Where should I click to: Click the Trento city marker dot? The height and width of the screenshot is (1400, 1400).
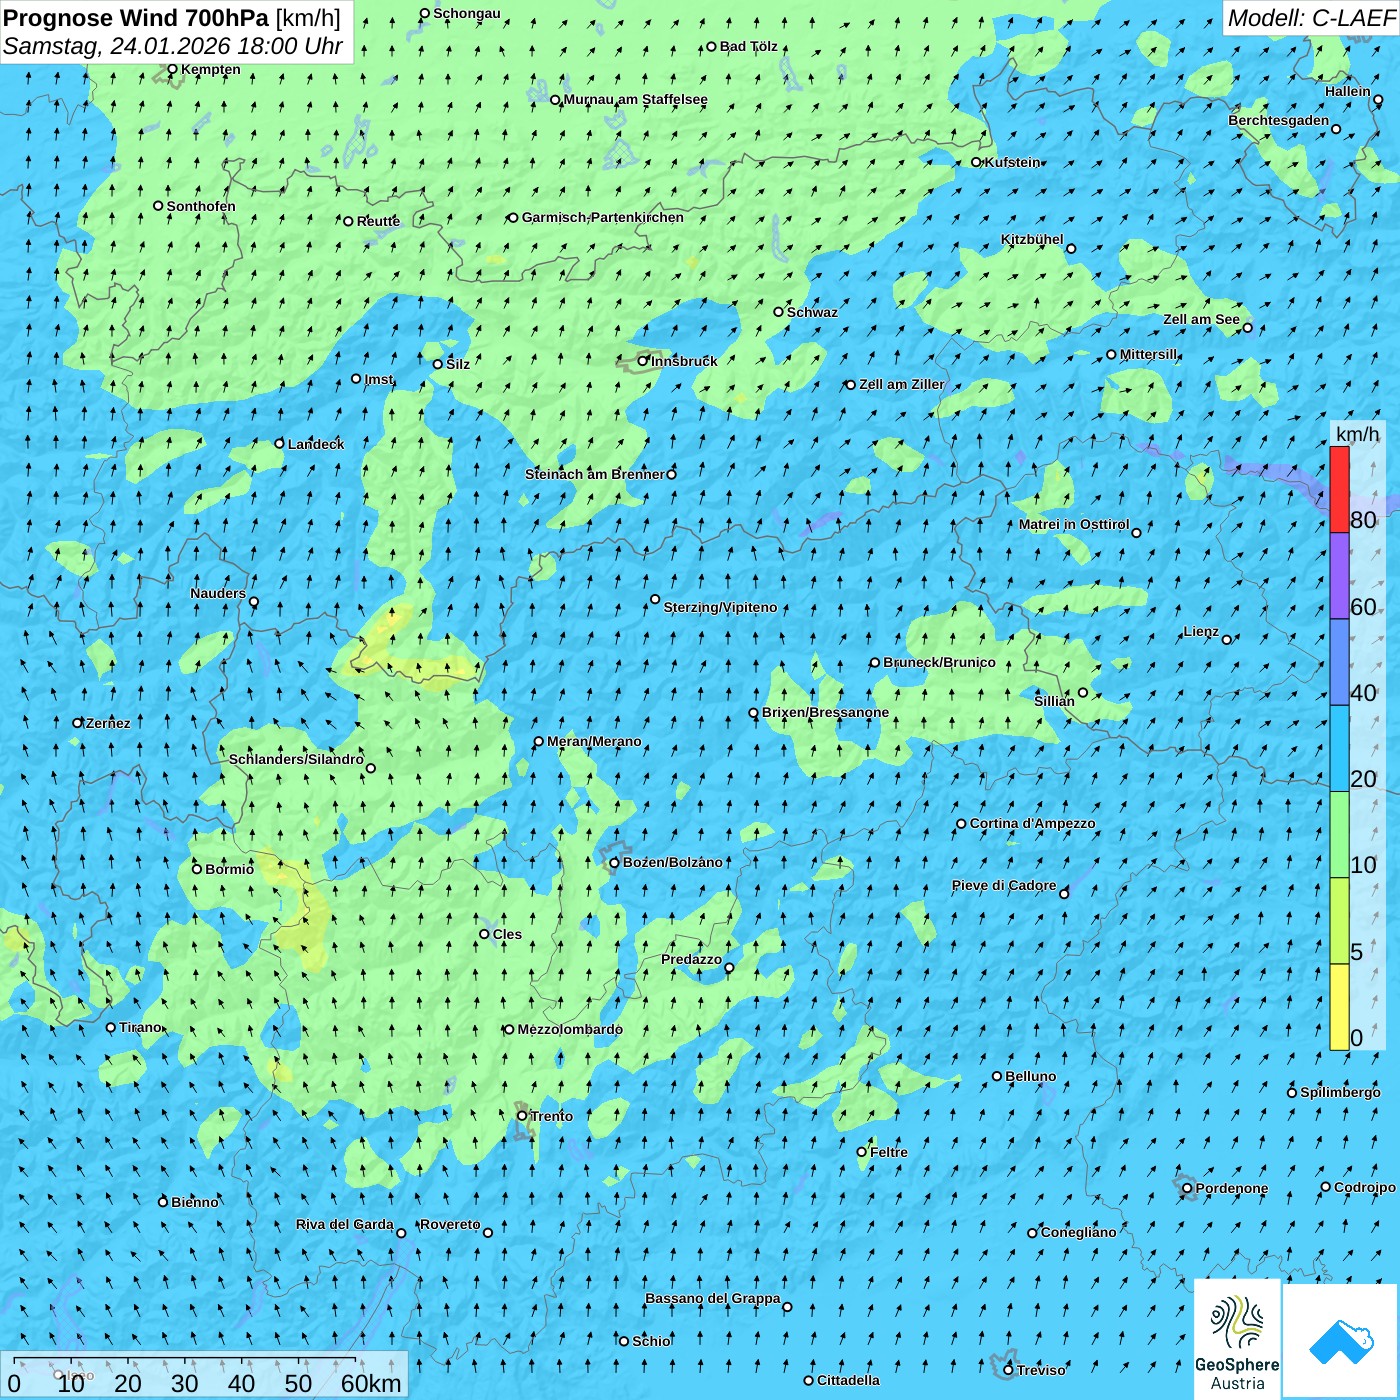click(x=522, y=1116)
